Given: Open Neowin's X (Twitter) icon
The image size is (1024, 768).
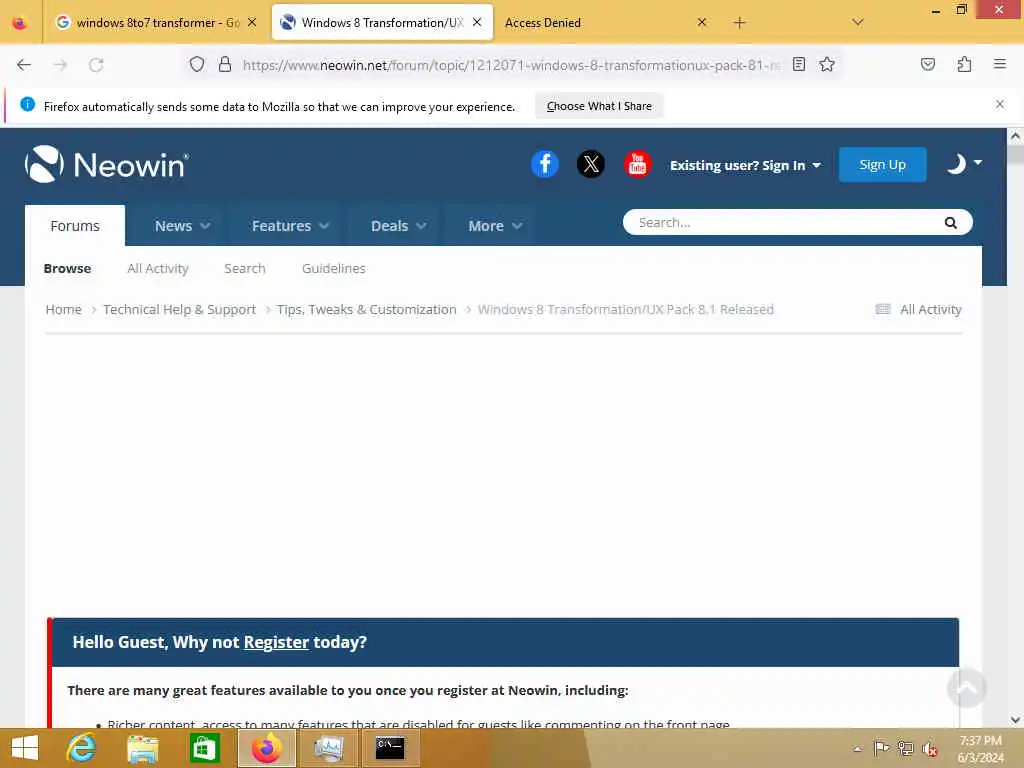Looking at the screenshot, I should tap(591, 164).
